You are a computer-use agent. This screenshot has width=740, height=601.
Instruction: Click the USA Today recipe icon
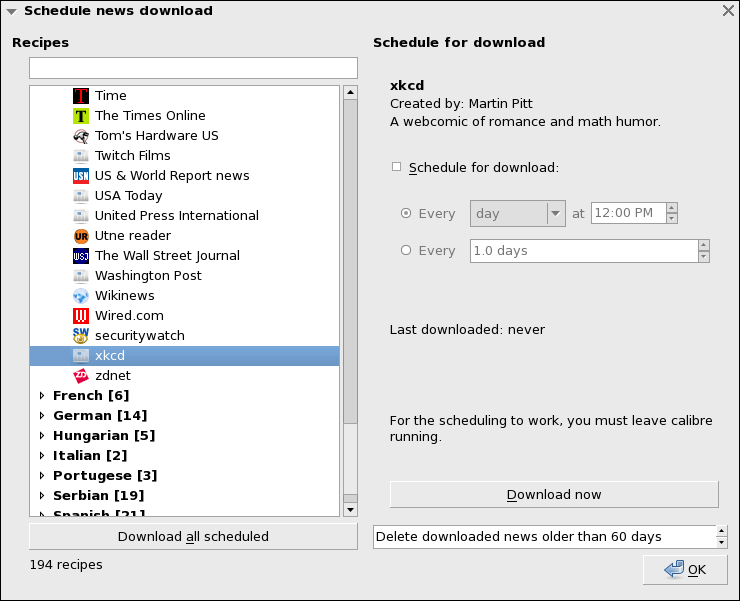click(x=81, y=195)
